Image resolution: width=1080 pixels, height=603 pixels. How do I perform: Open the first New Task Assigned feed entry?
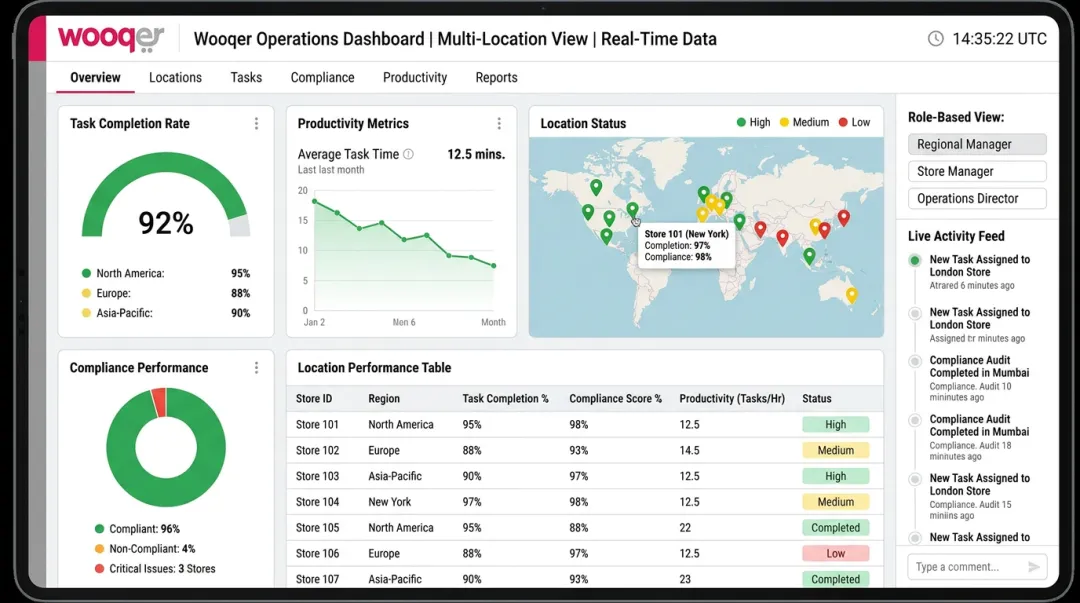click(979, 272)
